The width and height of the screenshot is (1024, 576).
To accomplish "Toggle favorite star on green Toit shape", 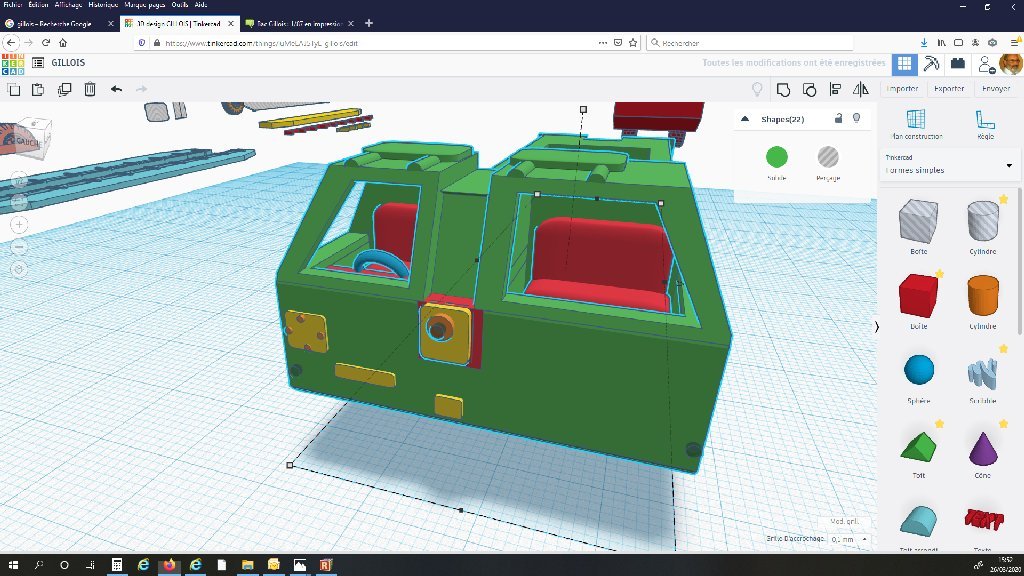I will (x=939, y=424).
